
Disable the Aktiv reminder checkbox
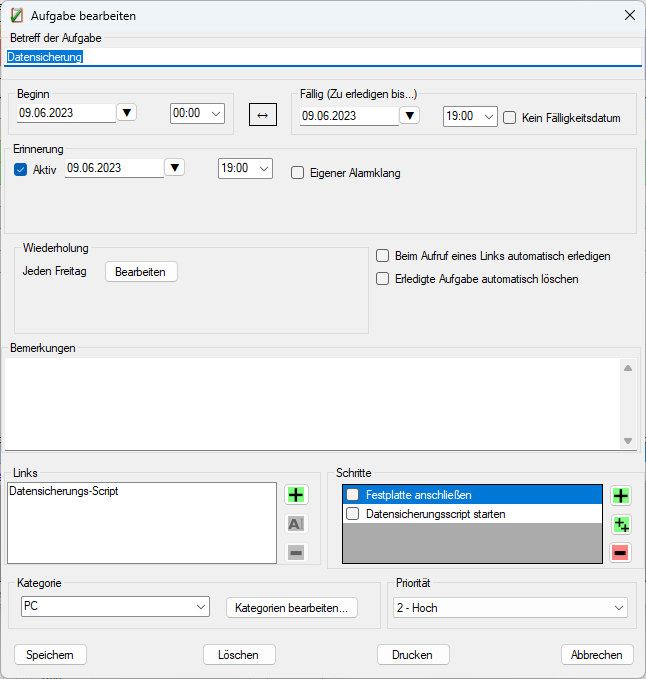point(21,169)
